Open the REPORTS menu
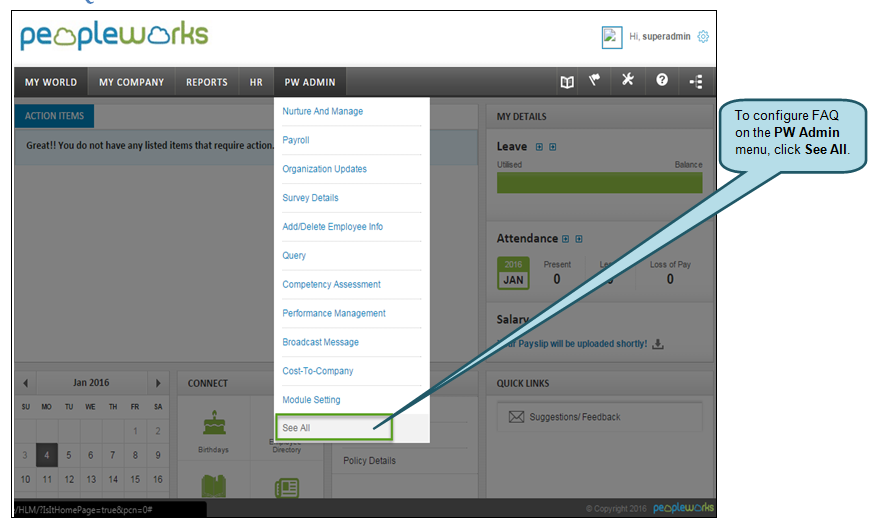Viewport: 869px width, 527px height. tap(207, 82)
